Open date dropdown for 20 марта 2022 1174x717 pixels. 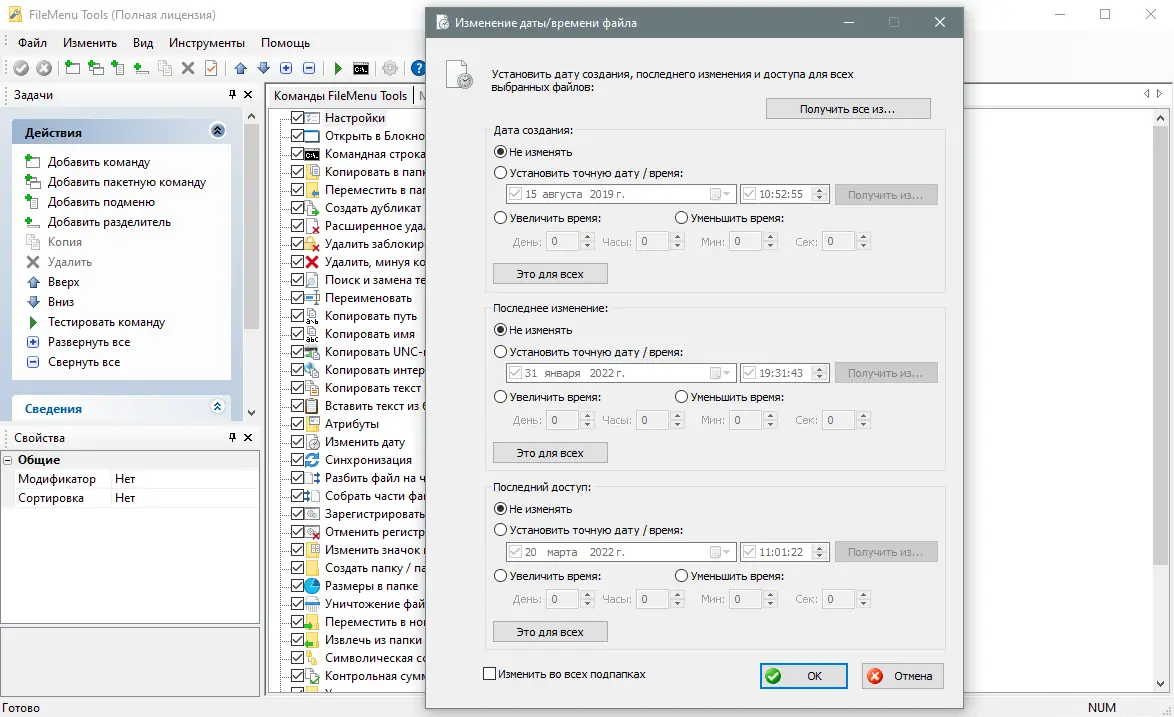click(x=720, y=552)
